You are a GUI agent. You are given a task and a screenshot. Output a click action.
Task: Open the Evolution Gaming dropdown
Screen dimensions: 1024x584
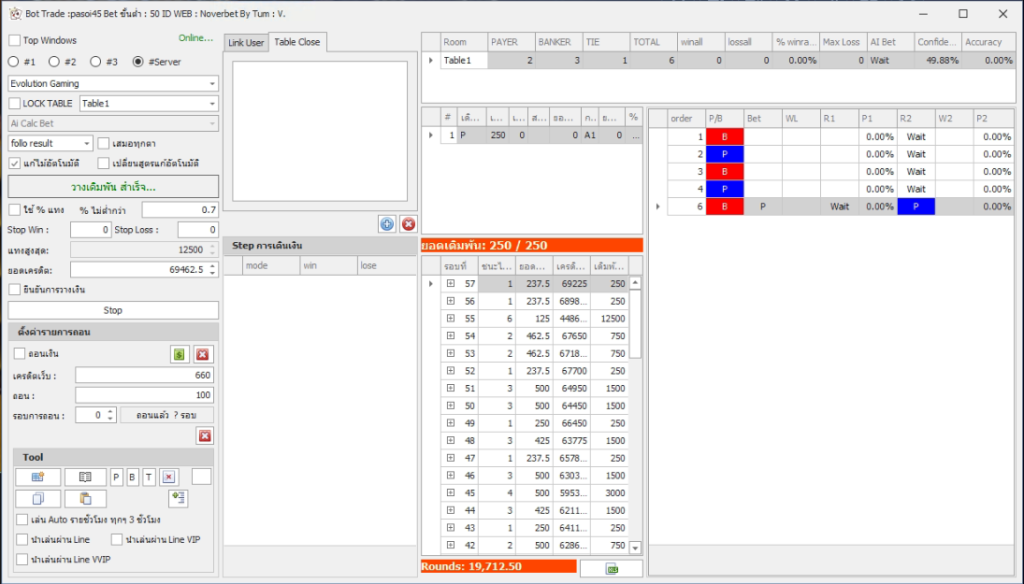(x=113, y=84)
